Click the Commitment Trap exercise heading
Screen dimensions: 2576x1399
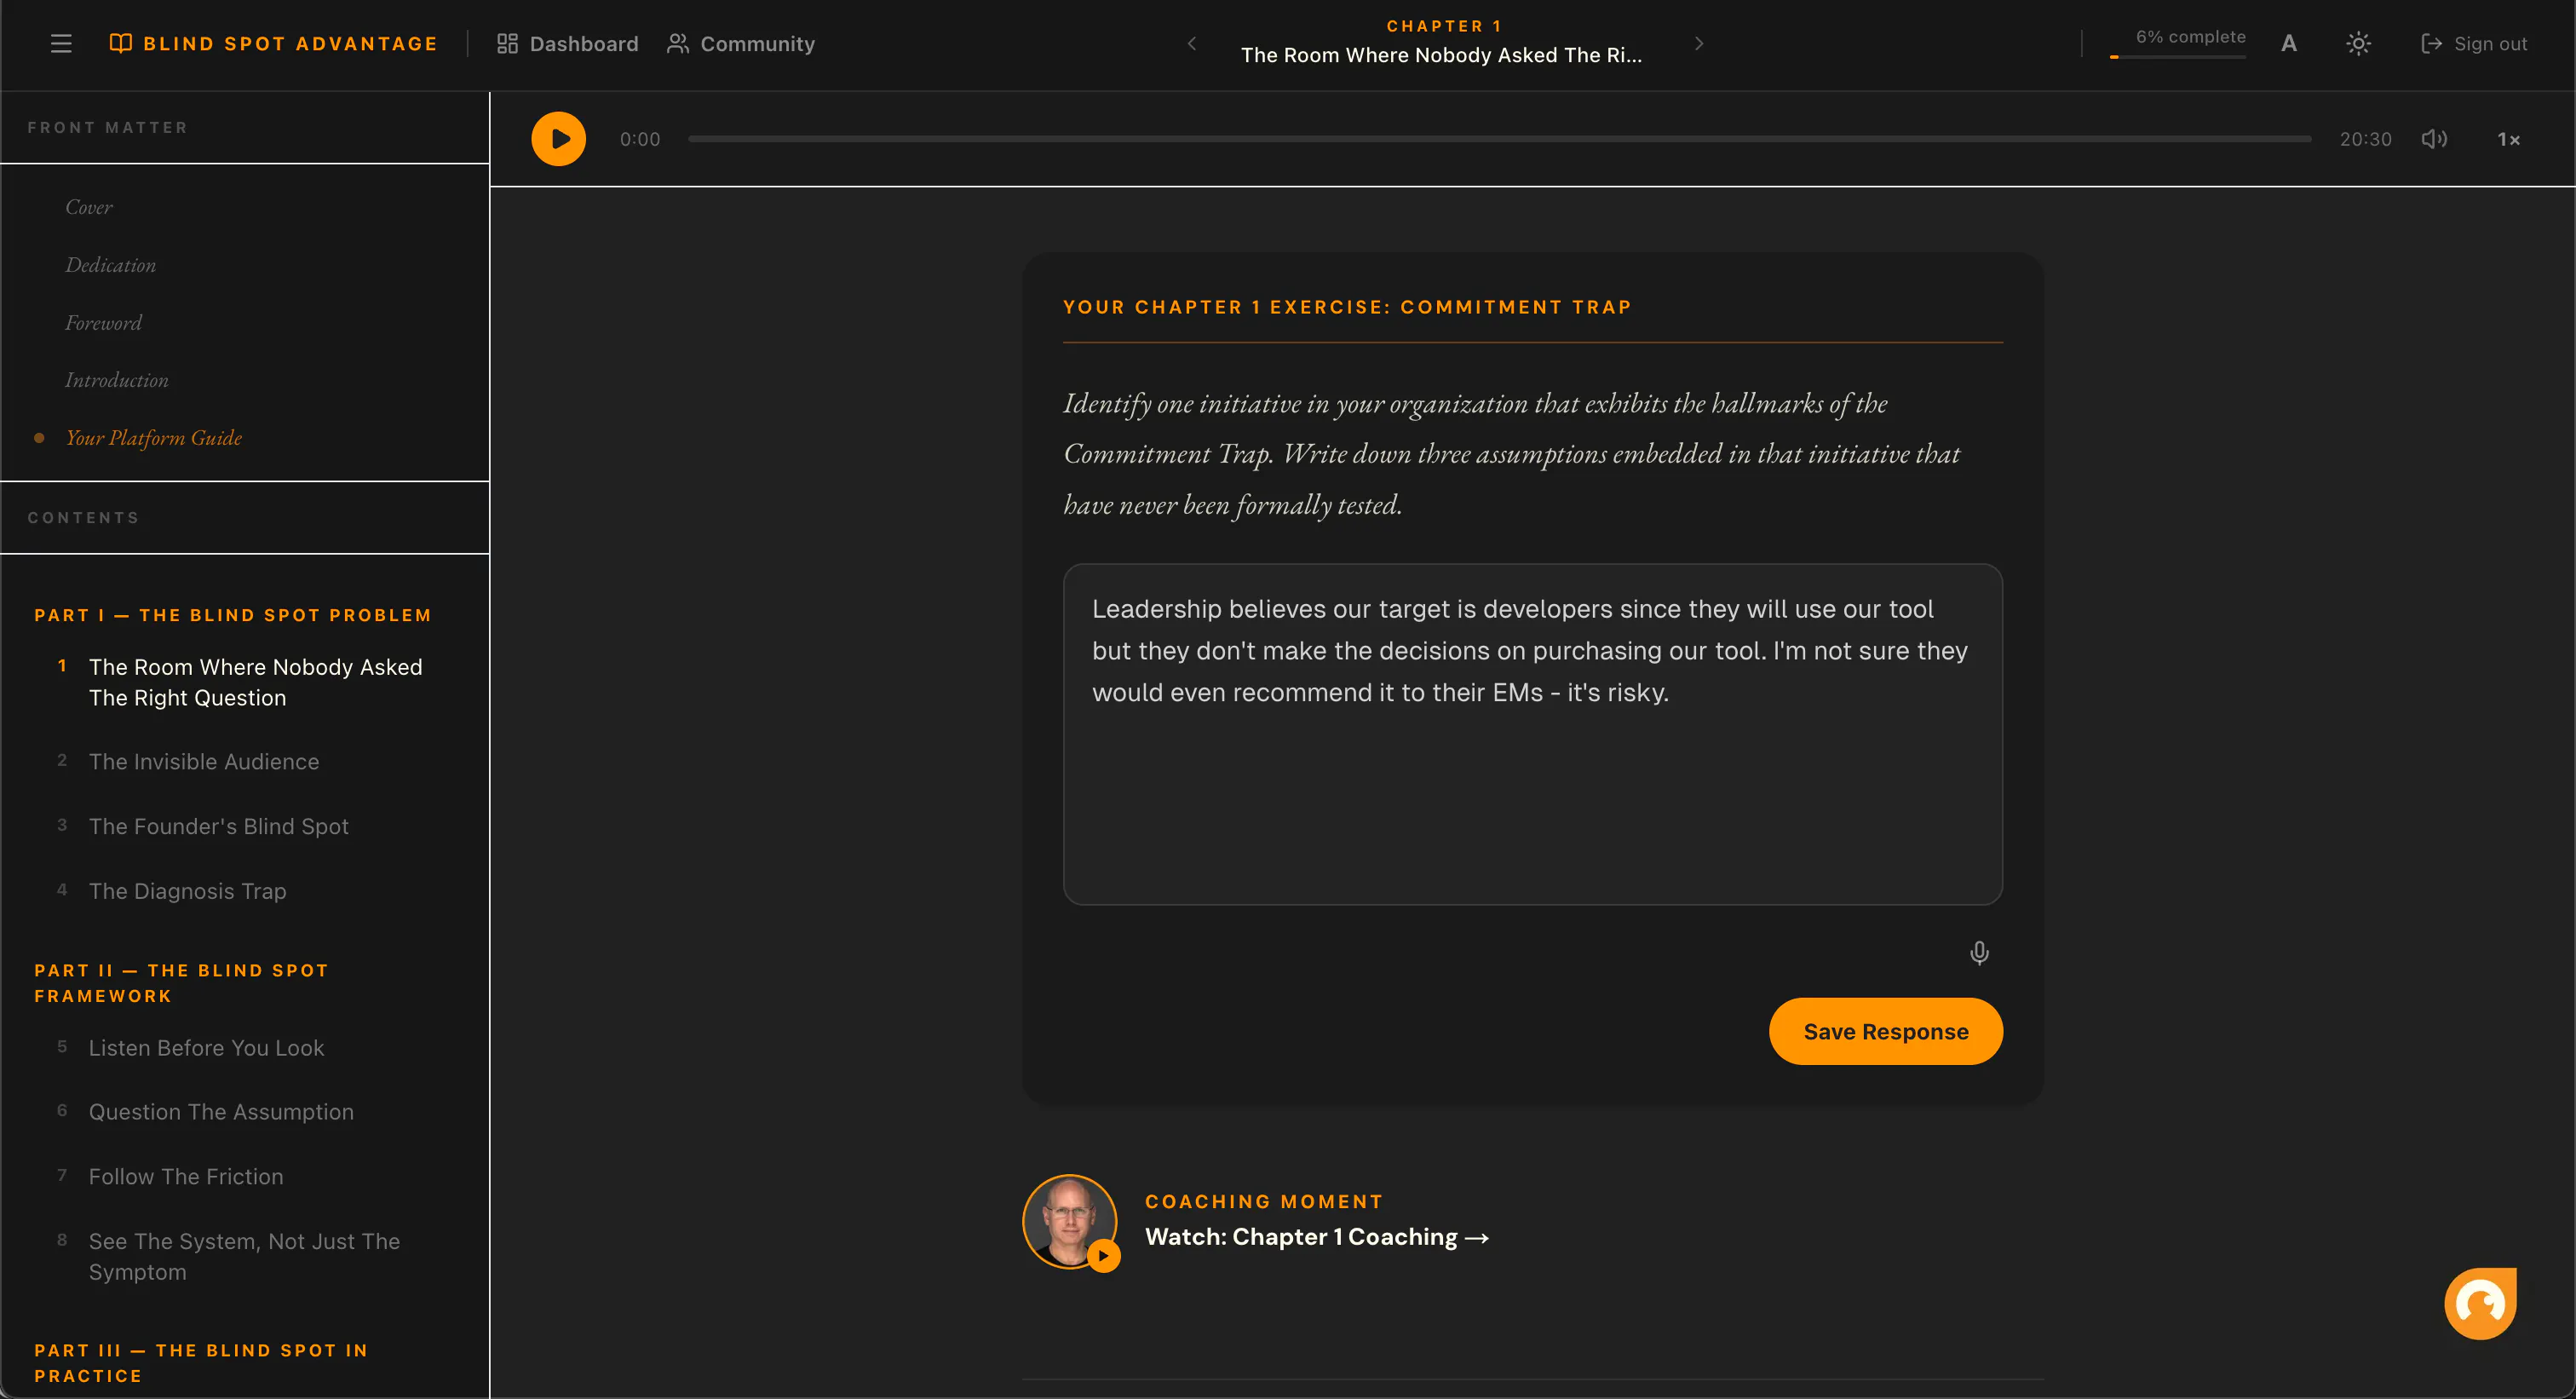[x=1347, y=307]
